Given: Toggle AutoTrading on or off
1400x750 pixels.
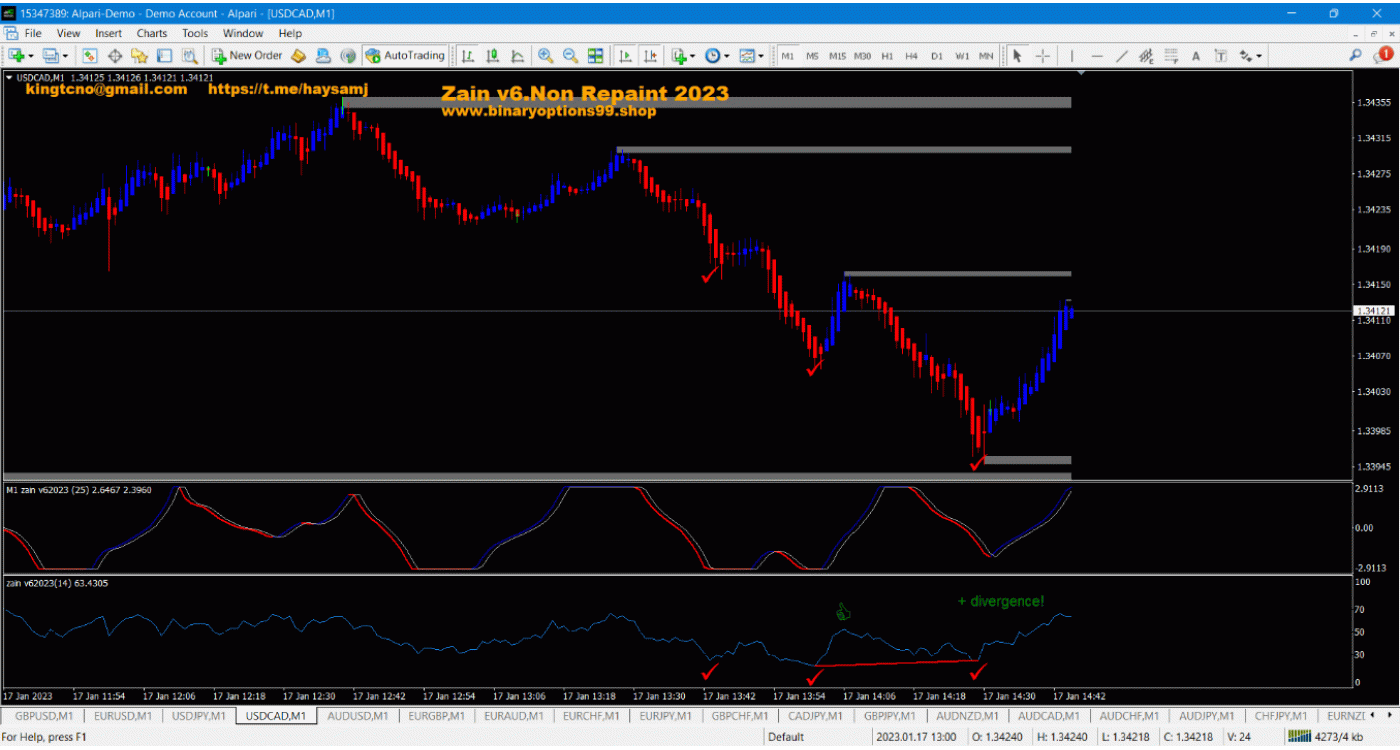Looking at the screenshot, I should click(x=405, y=56).
